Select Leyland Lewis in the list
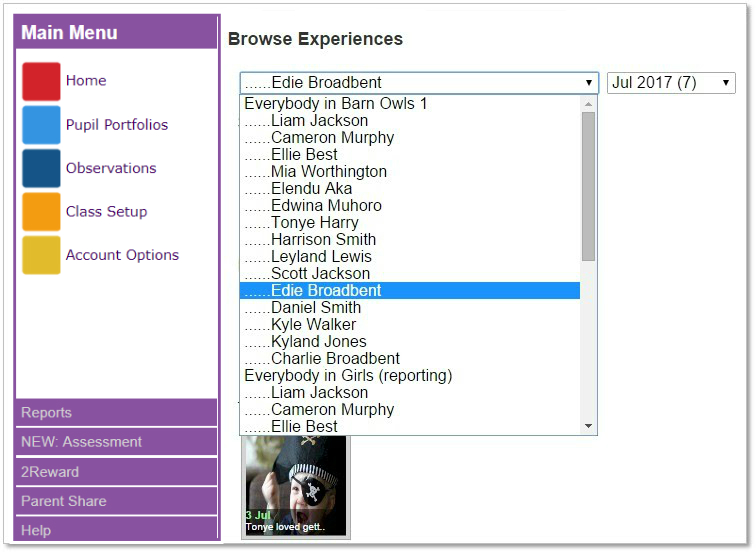The width and height of the screenshot is (756, 553). (410, 256)
